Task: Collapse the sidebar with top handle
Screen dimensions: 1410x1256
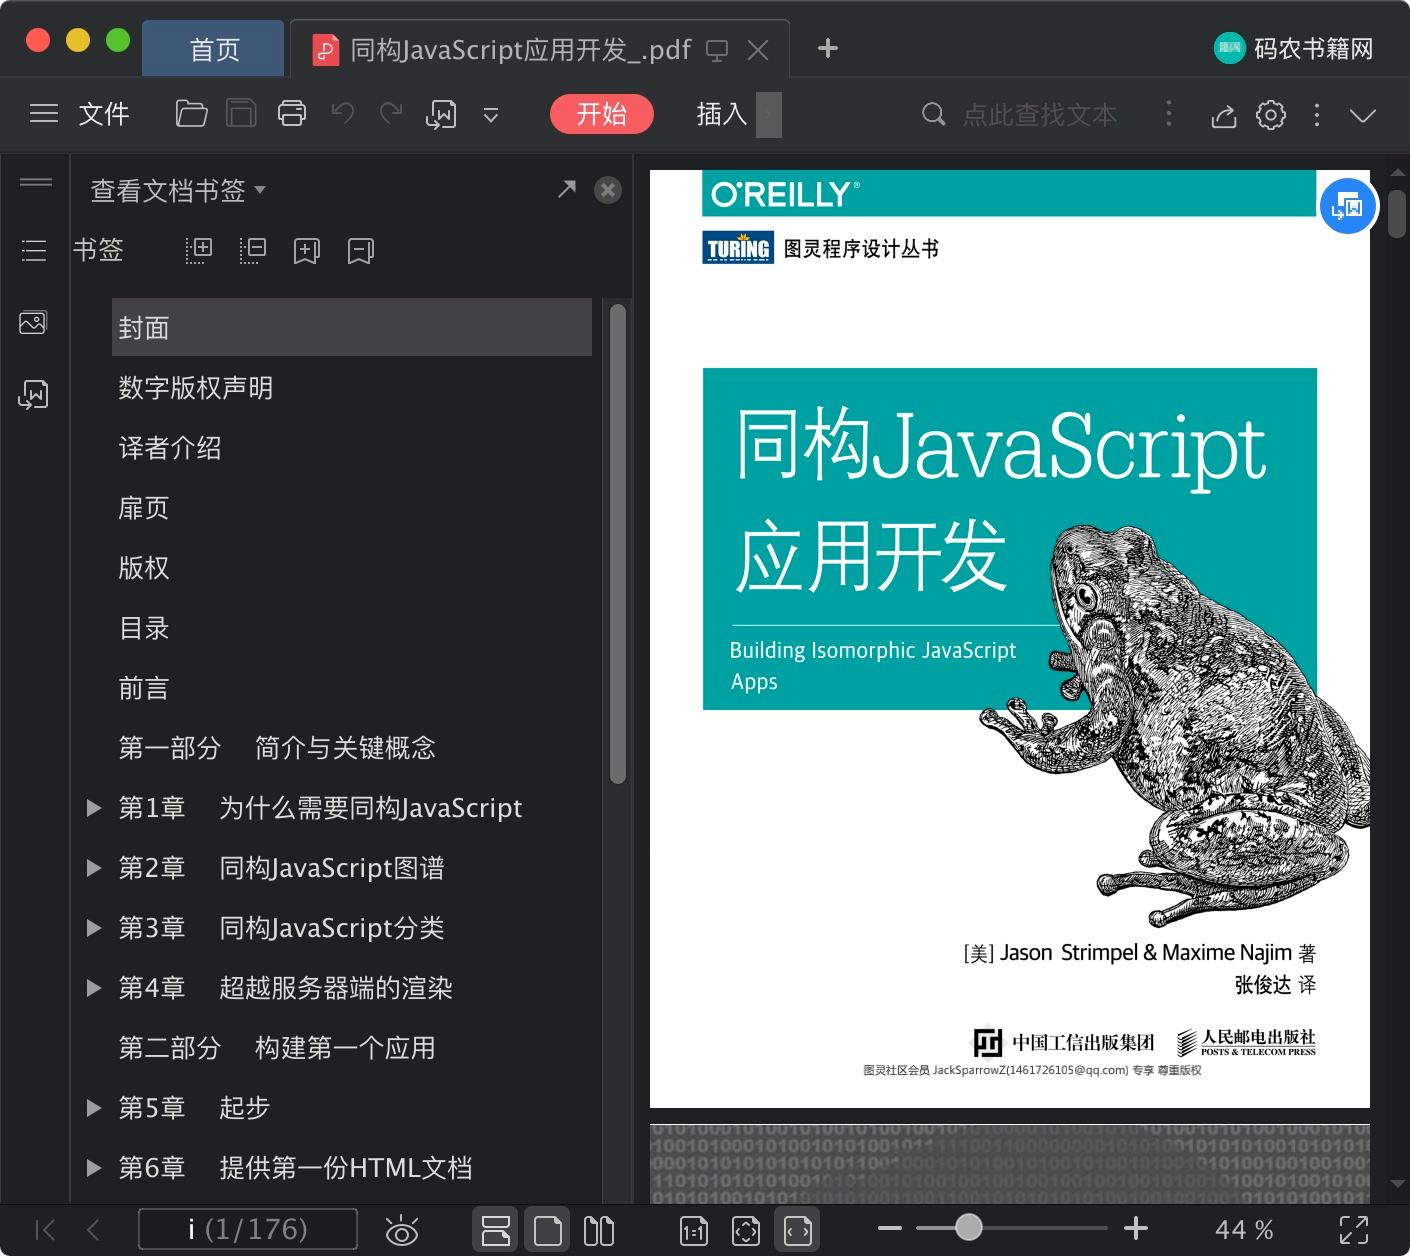Action: pyautogui.click(x=36, y=182)
